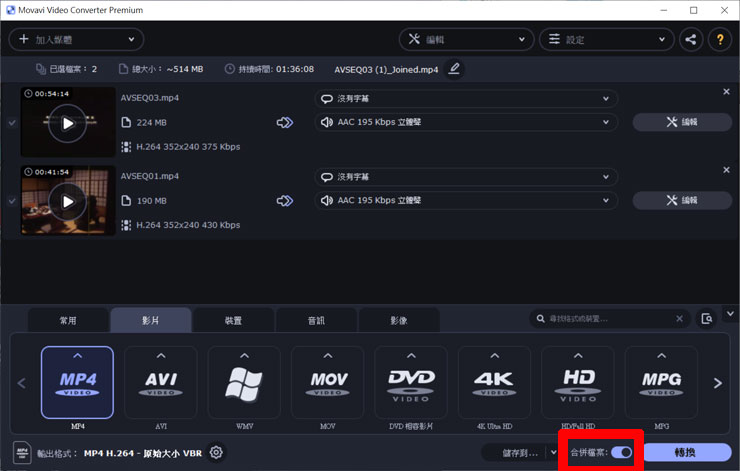Image resolution: width=740 pixels, height=471 pixels.
Task: Select the MP4 video format
Action: pos(77,382)
